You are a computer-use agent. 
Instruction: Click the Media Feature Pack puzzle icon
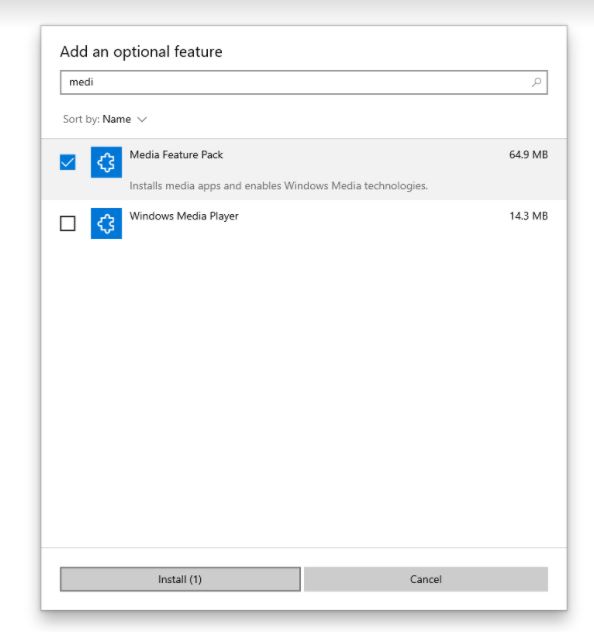[x=106, y=162]
